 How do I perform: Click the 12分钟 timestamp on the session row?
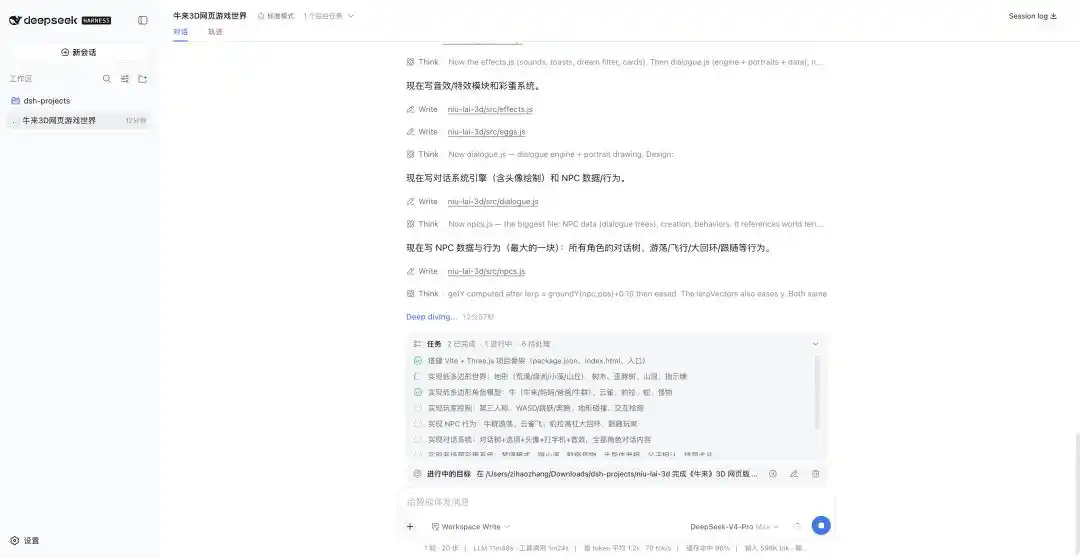point(135,121)
